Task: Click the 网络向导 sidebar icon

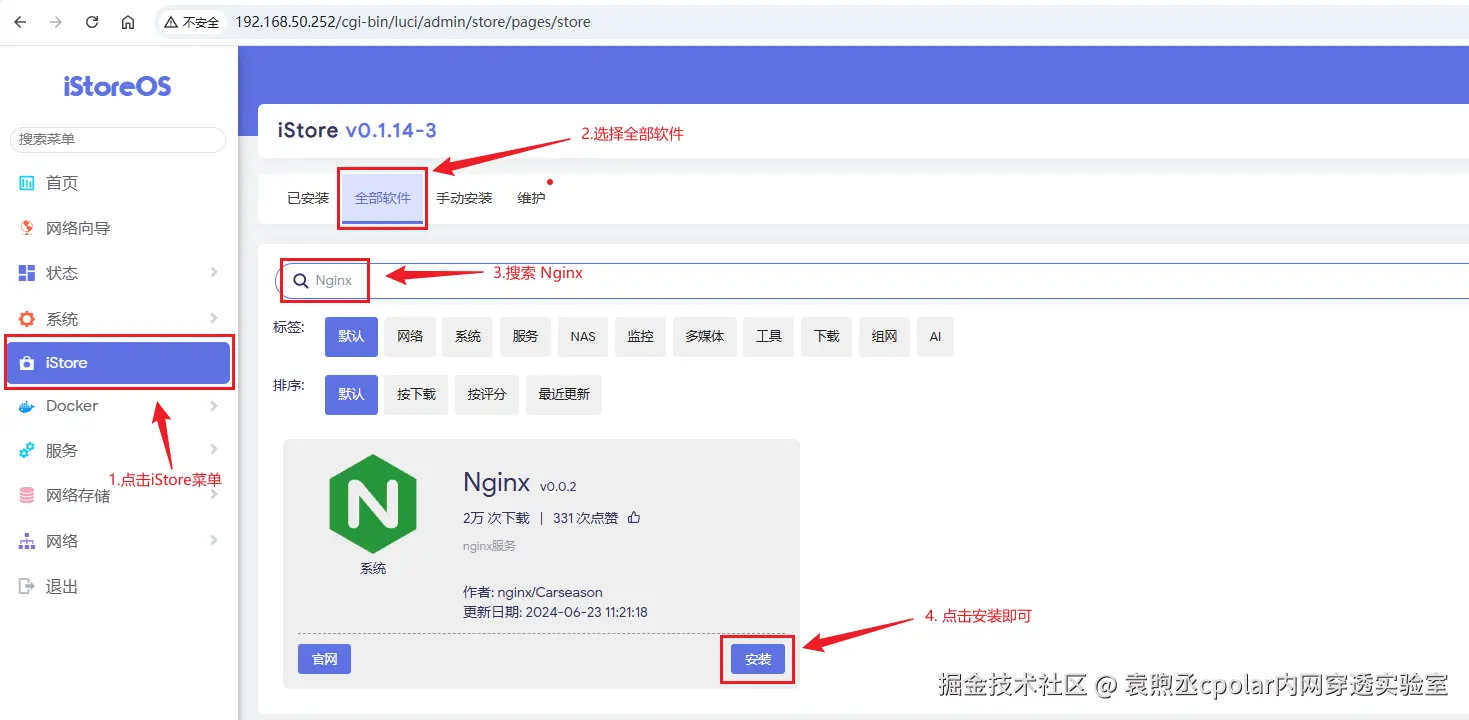Action: (x=27, y=228)
